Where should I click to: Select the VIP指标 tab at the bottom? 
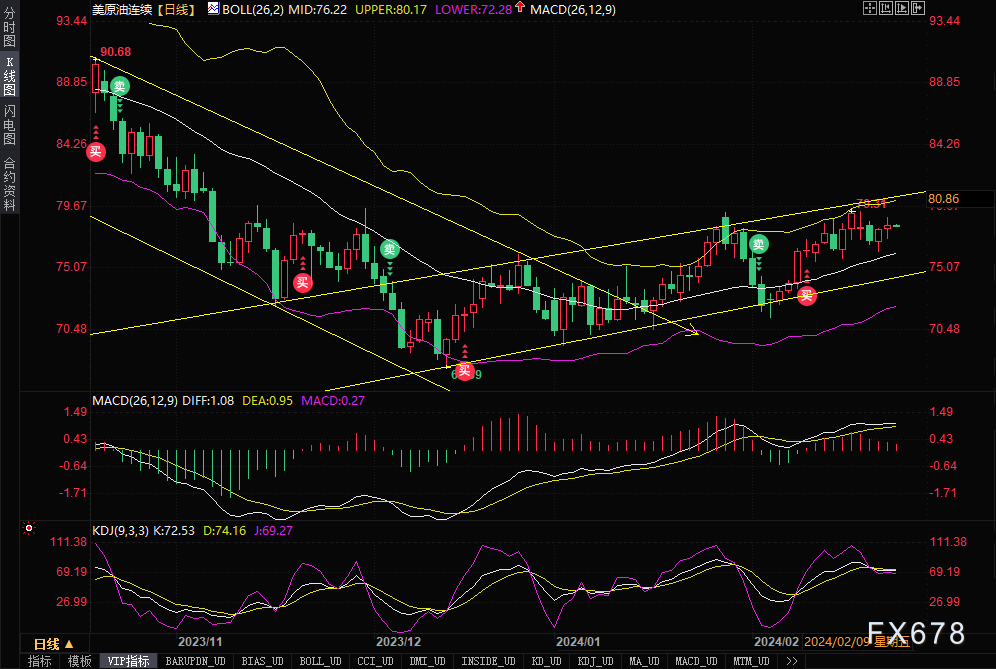tap(128, 661)
